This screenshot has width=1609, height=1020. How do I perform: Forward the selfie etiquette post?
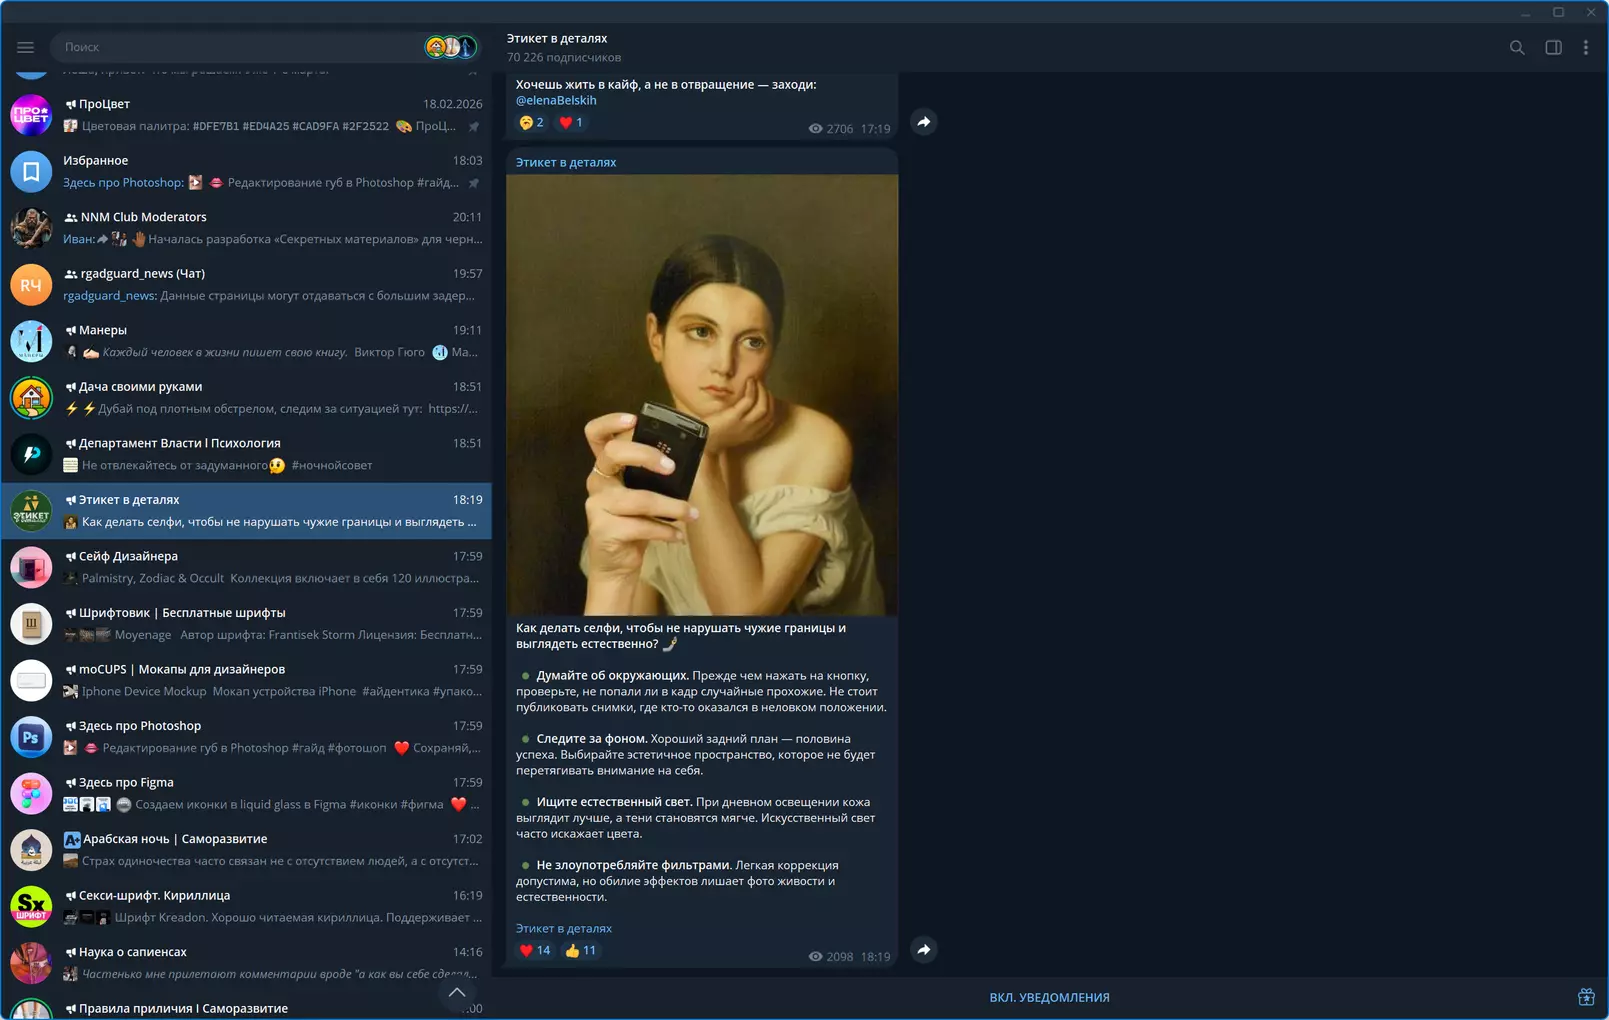924,950
